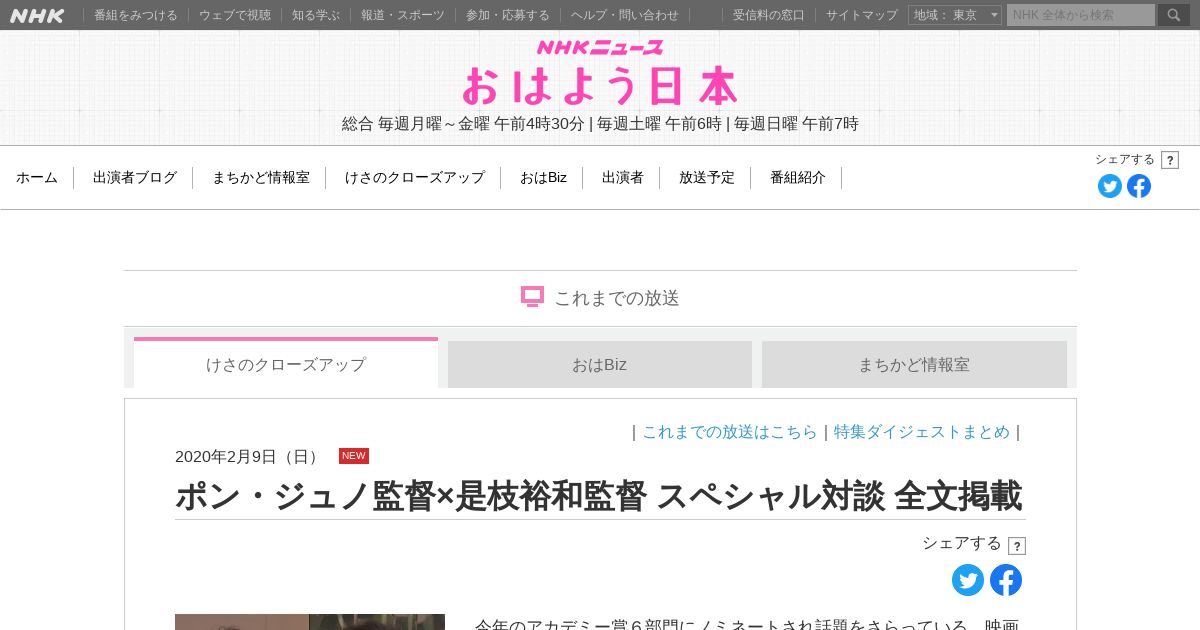Open まちかど情報室 in the navigation bar

[x=261, y=177]
